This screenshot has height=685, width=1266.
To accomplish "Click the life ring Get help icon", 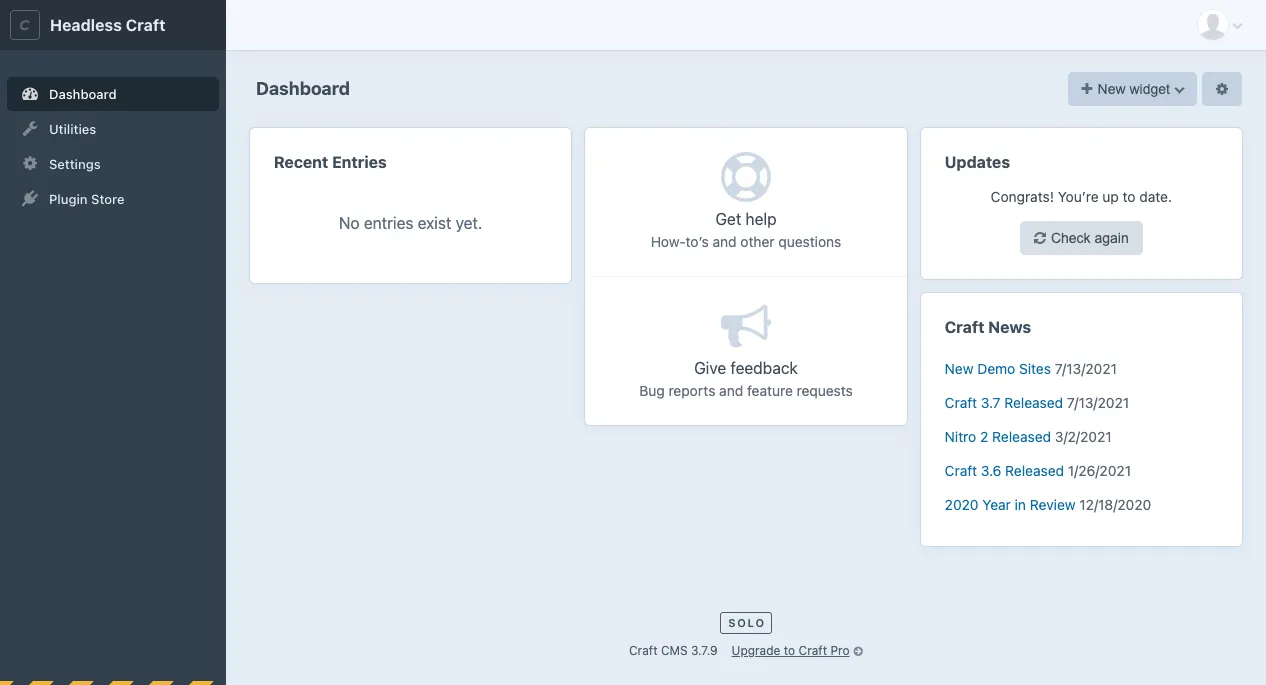I will click(746, 177).
